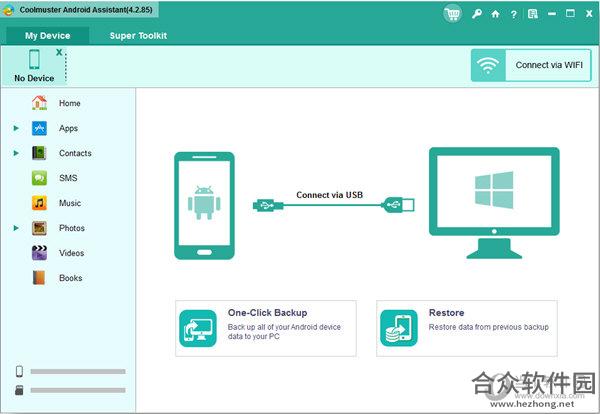
Task: Select Home in the sidebar
Action: 70,103
